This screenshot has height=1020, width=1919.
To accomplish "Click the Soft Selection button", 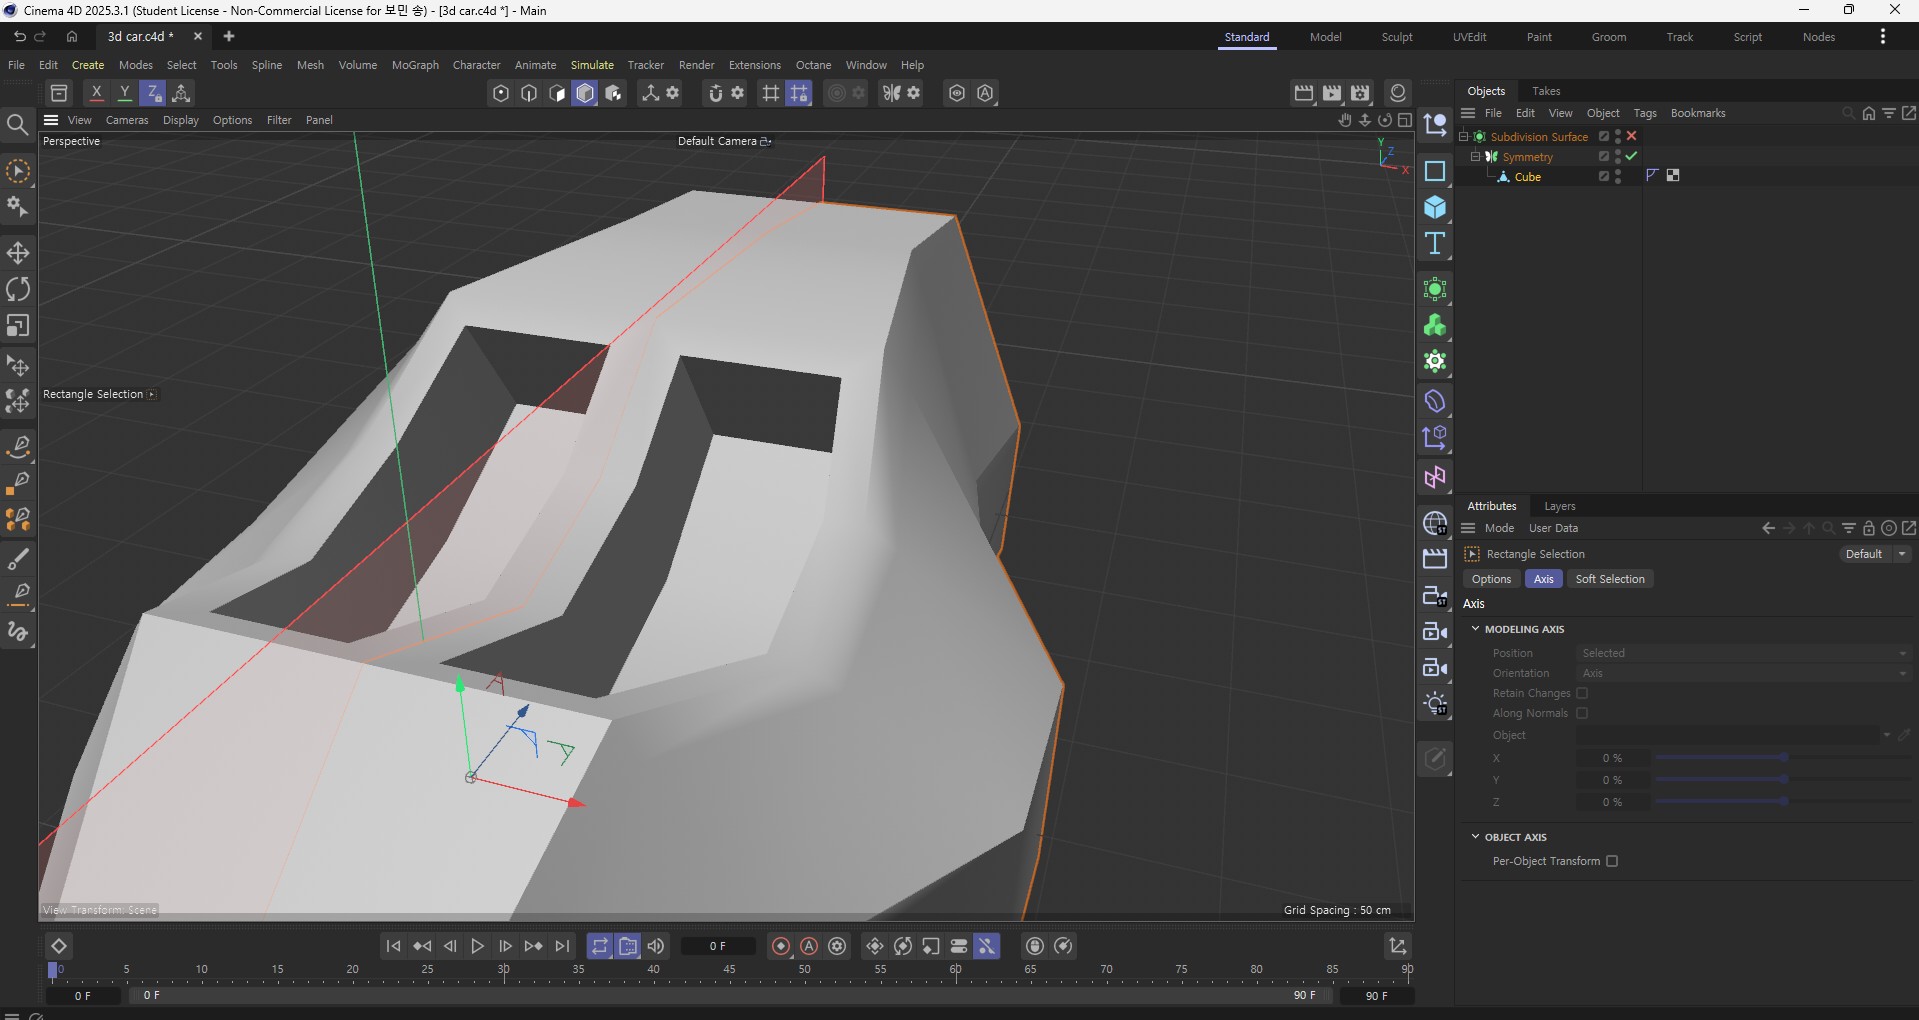I will pos(1609,579).
